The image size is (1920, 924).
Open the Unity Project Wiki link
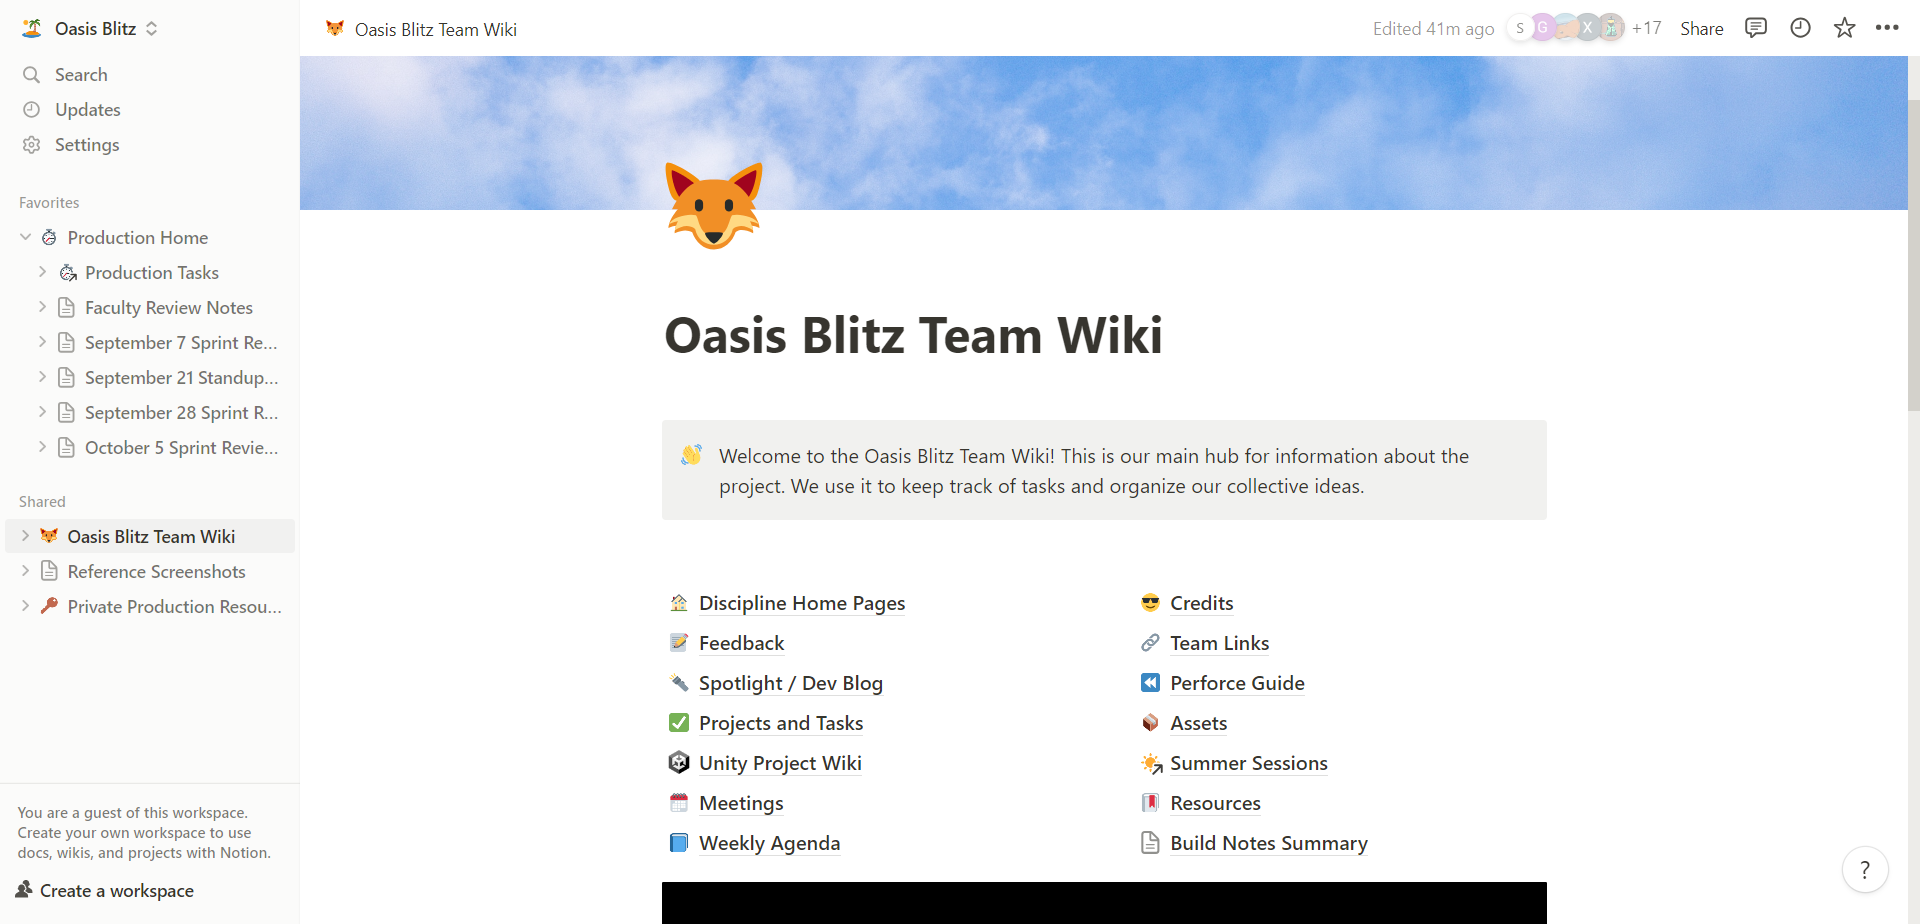coord(780,763)
